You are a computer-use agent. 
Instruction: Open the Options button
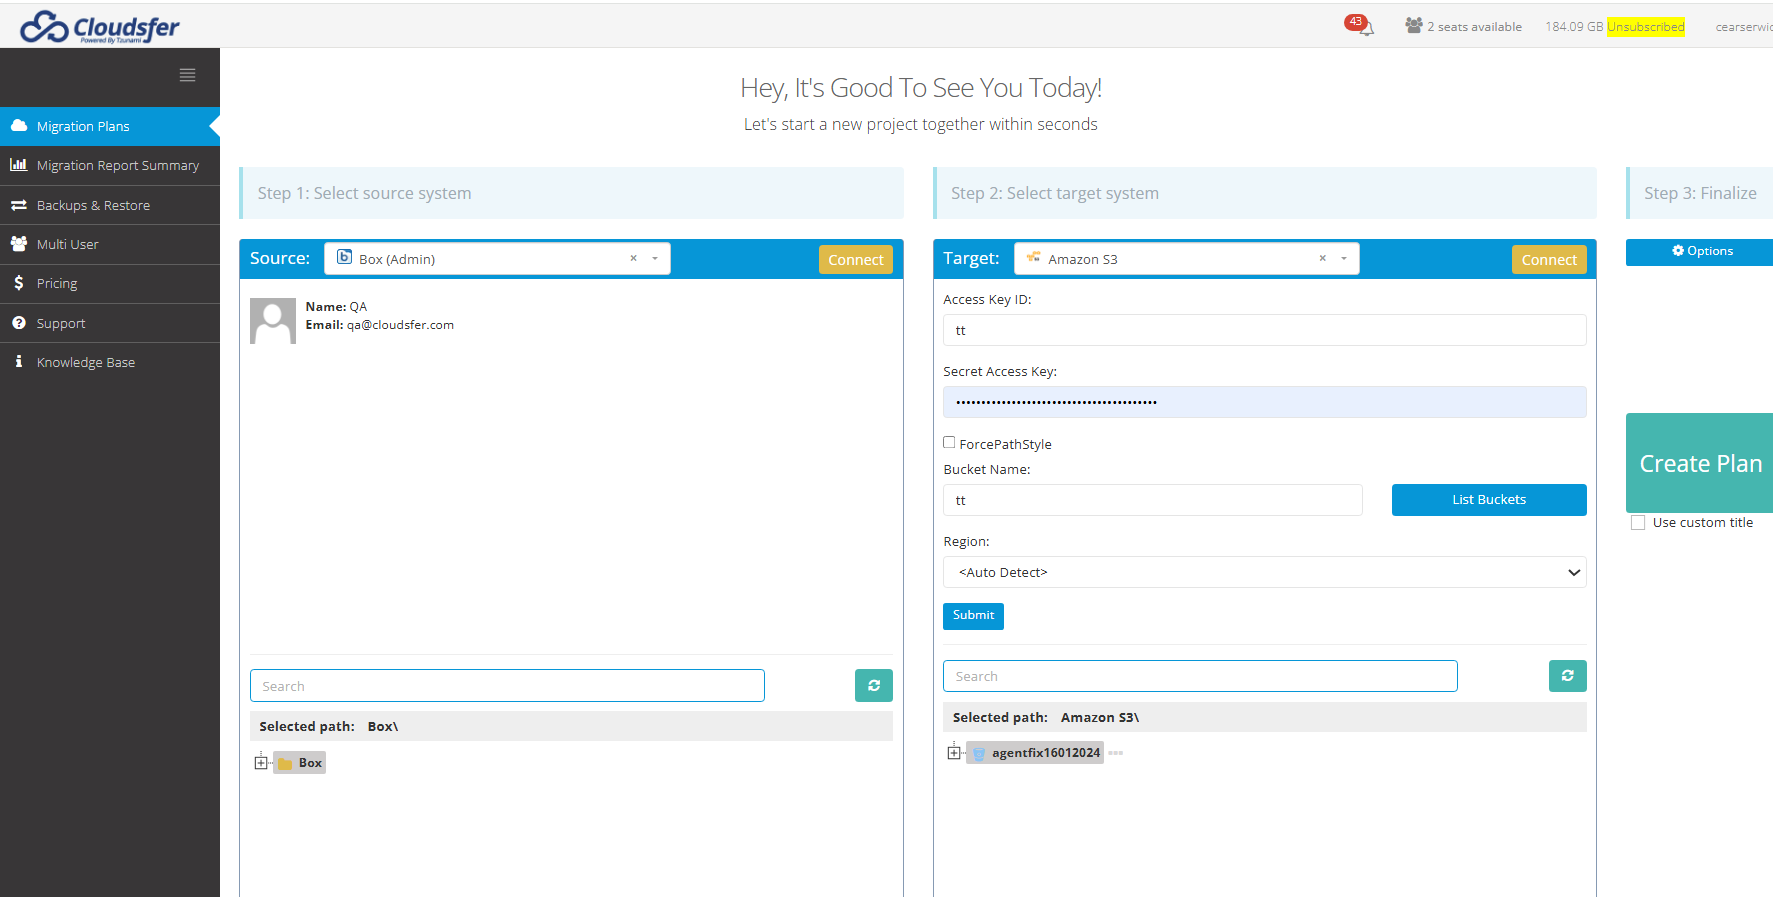[x=1702, y=251]
